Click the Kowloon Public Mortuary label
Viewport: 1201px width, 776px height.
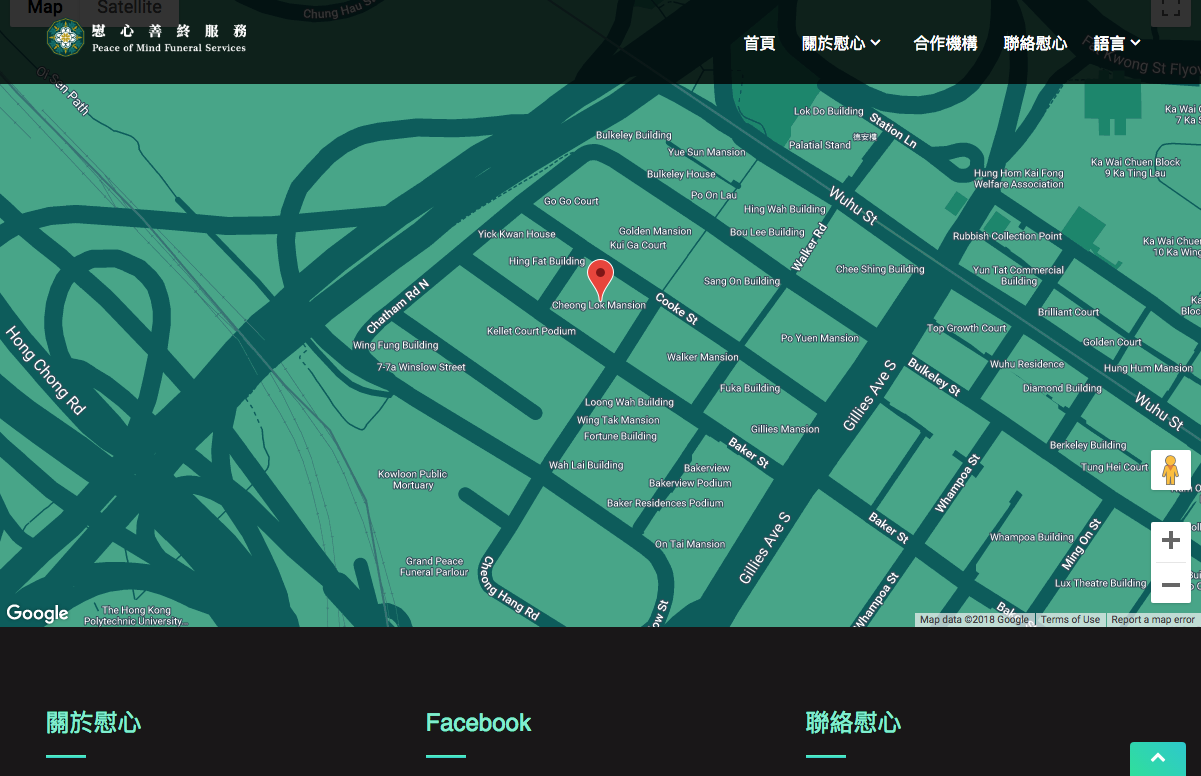tap(412, 480)
